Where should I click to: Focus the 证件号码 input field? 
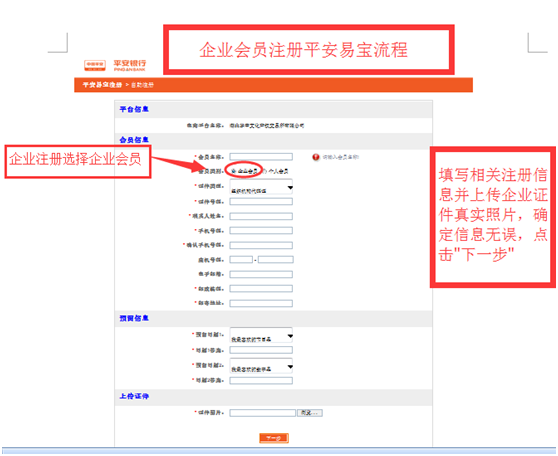[261, 201]
